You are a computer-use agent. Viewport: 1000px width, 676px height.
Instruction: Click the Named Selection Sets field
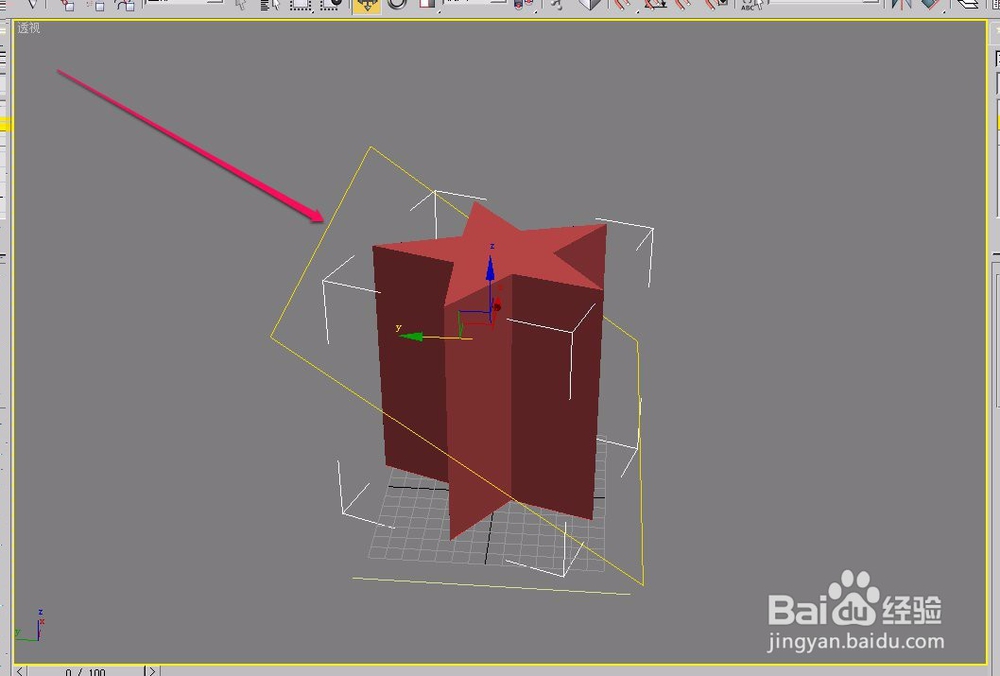820,7
